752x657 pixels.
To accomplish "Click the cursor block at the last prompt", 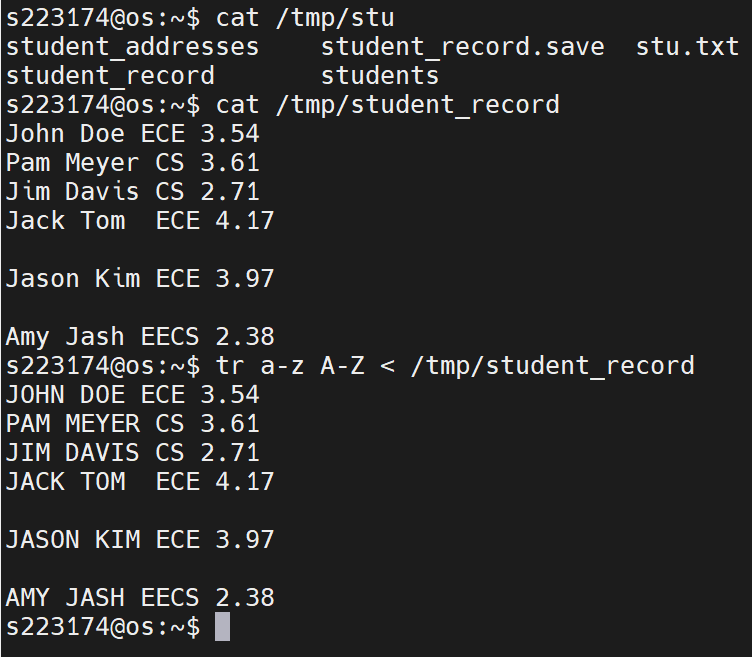I will pos(222,627).
